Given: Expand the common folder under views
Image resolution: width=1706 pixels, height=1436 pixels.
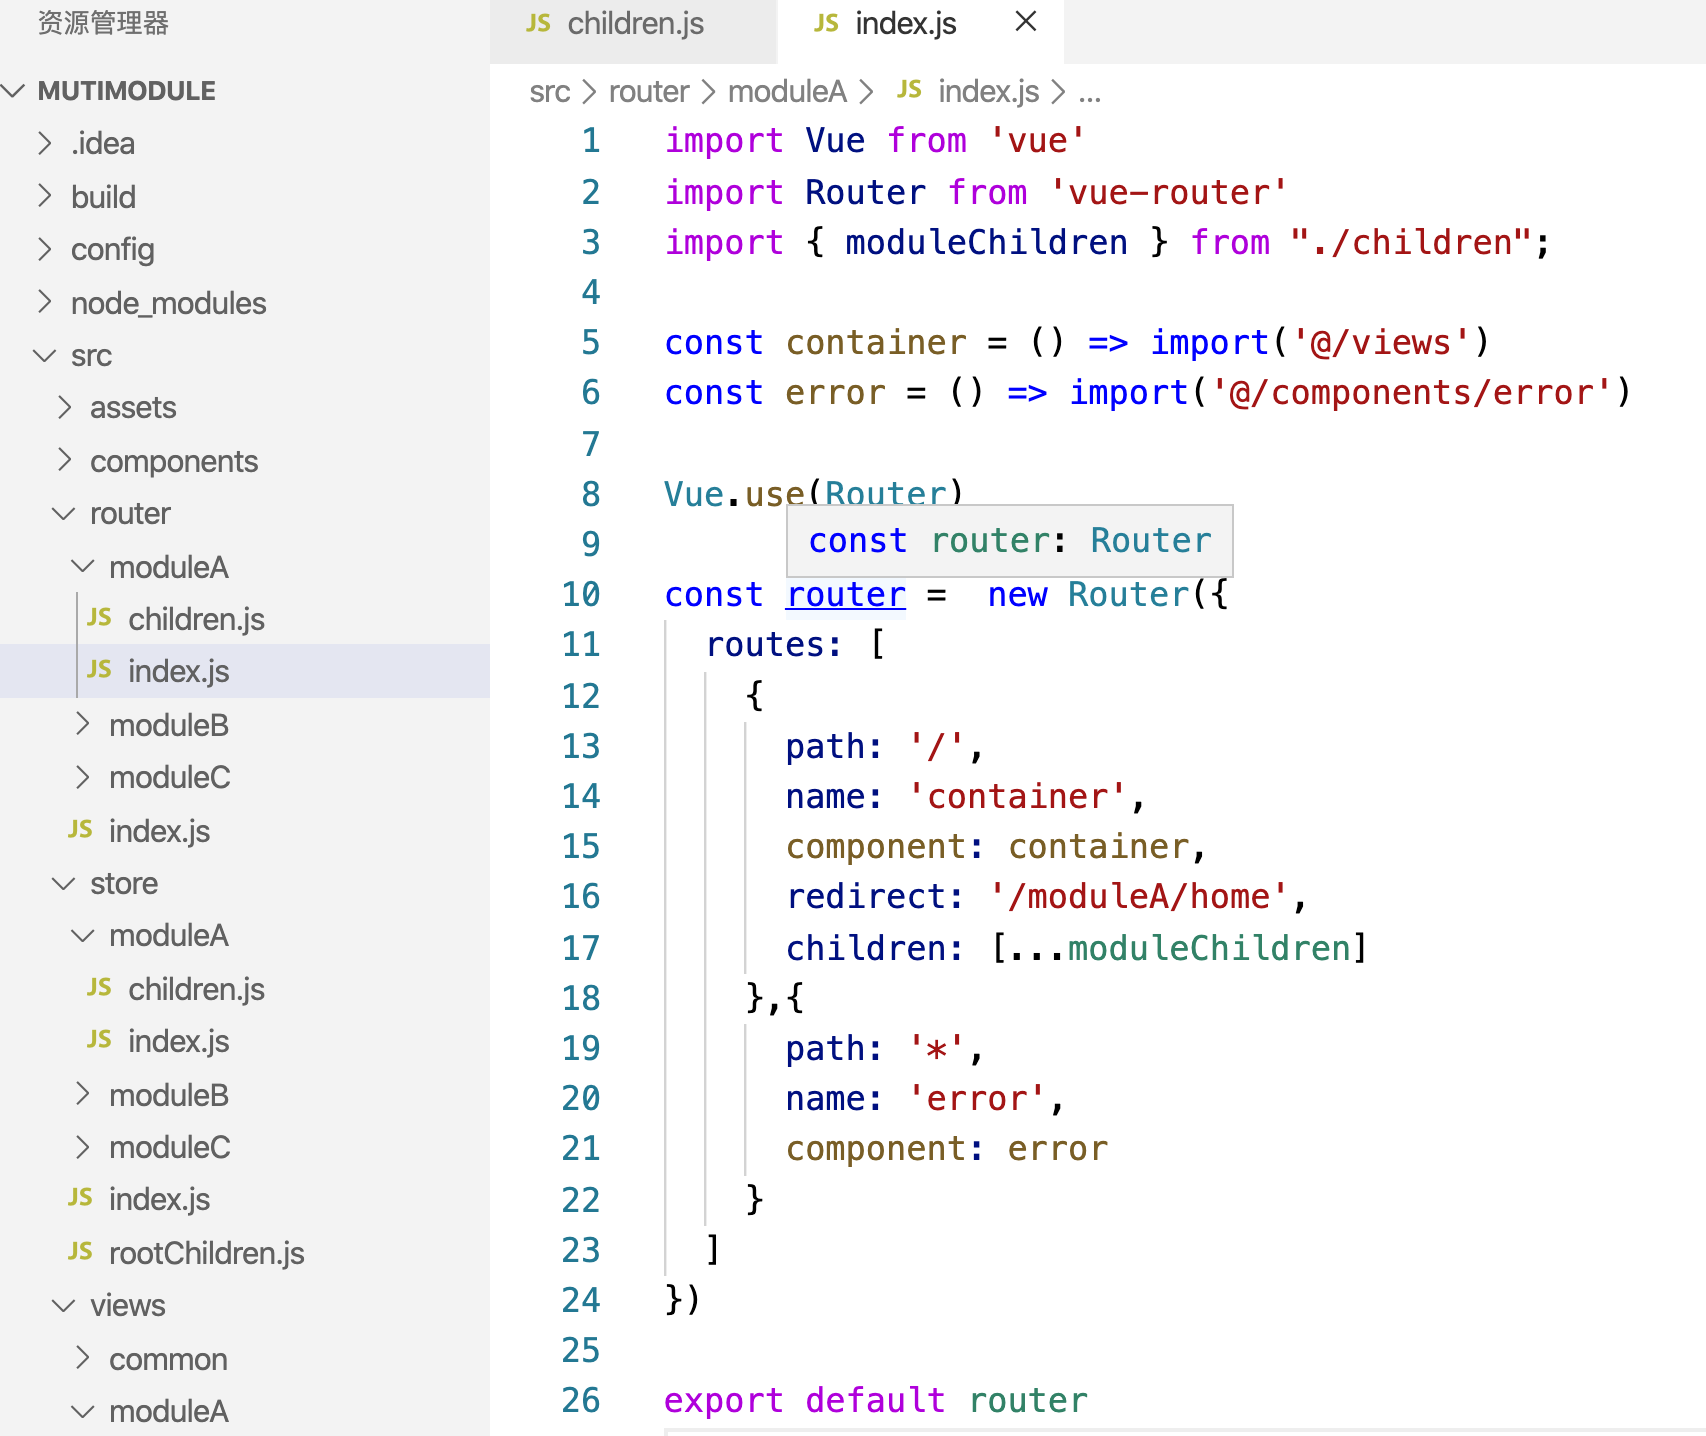Looking at the screenshot, I should coord(83,1358).
